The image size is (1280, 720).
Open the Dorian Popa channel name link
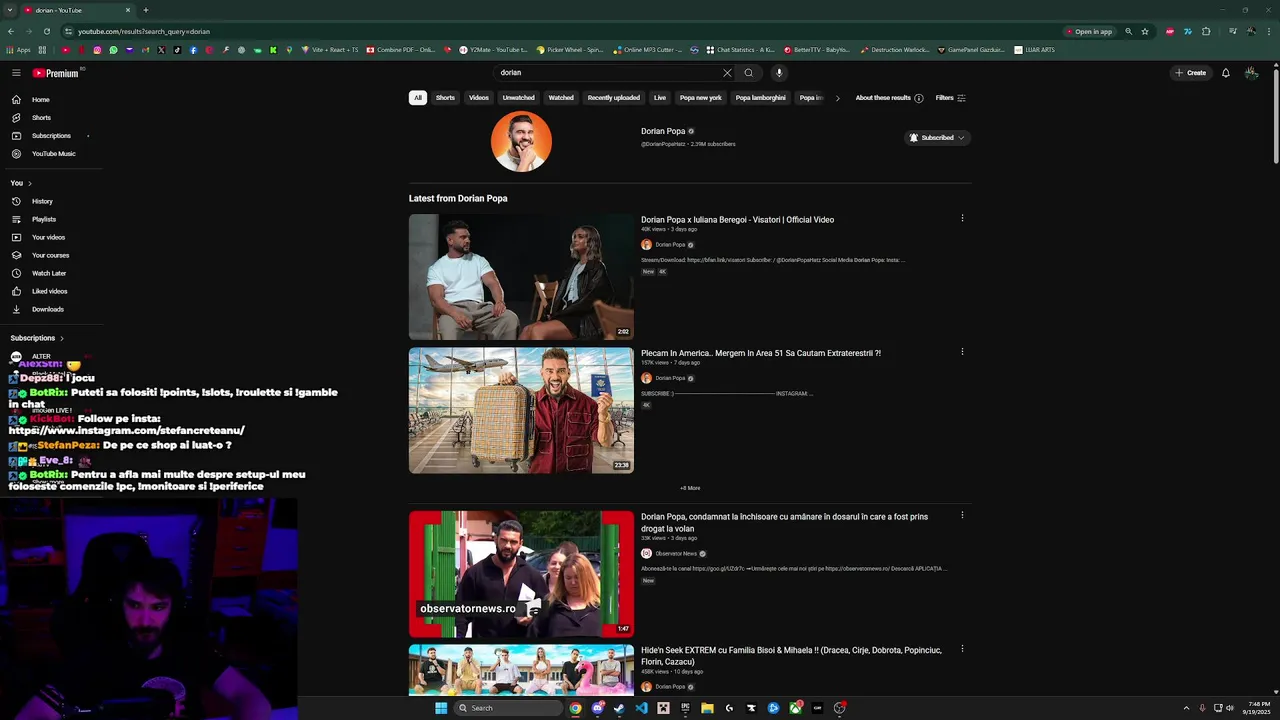click(663, 131)
